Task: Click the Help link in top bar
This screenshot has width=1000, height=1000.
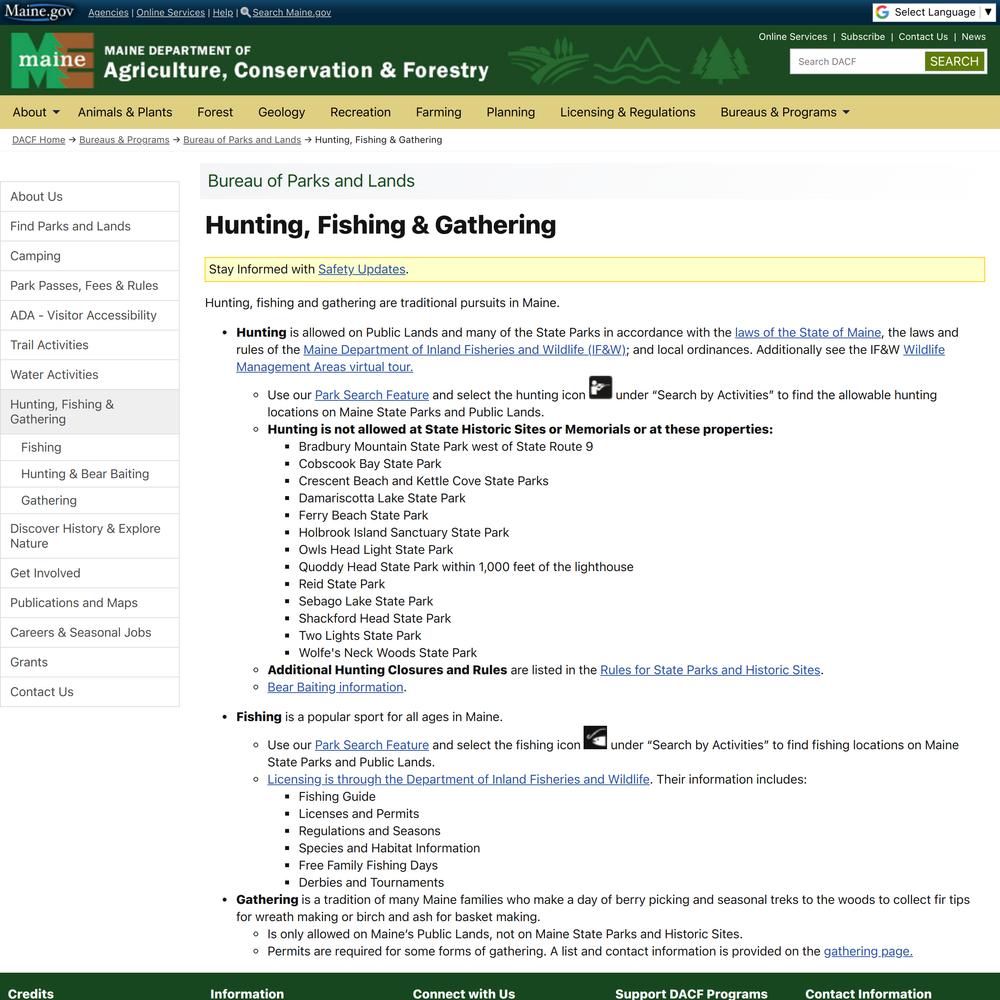Action: click(223, 12)
